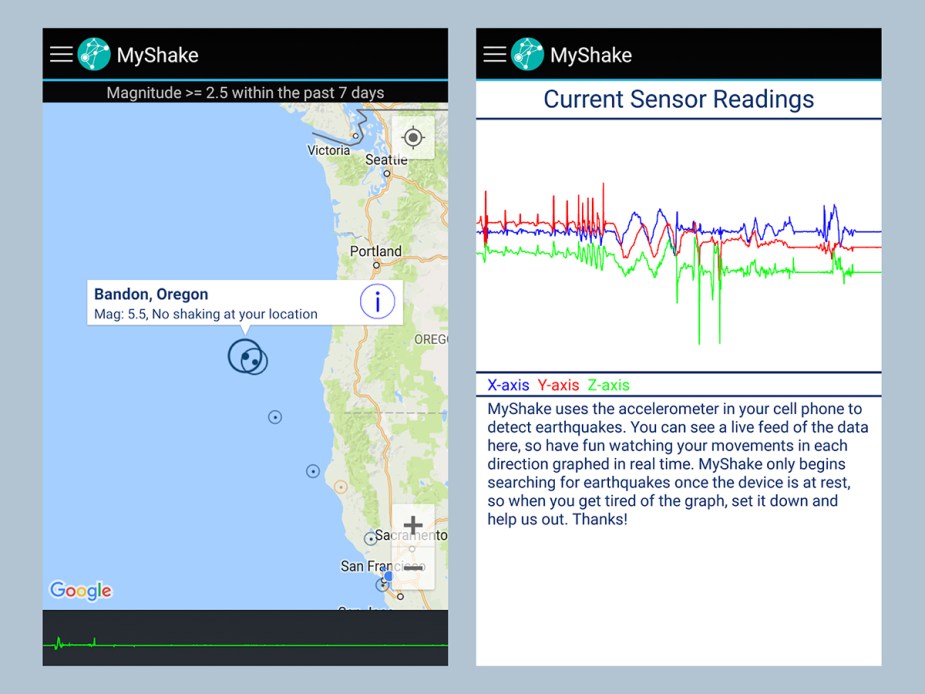Viewport: 925px width, 694px height.
Task: Tap the MyShake globe logo on the map screen
Action: pyautogui.click(x=94, y=53)
